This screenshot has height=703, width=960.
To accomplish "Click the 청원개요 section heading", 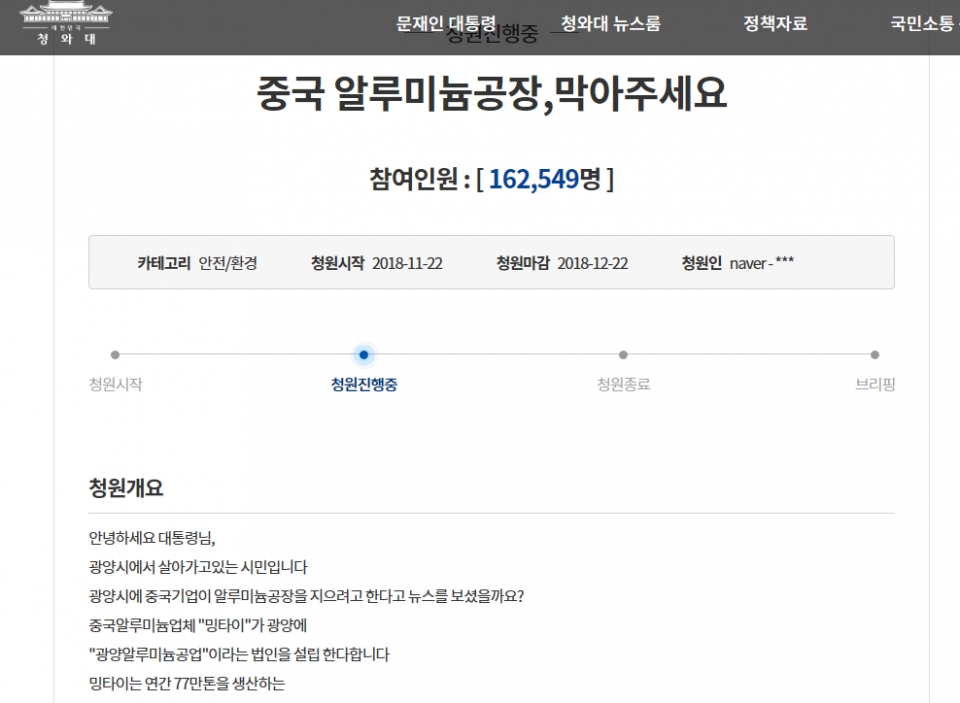I will [126, 488].
